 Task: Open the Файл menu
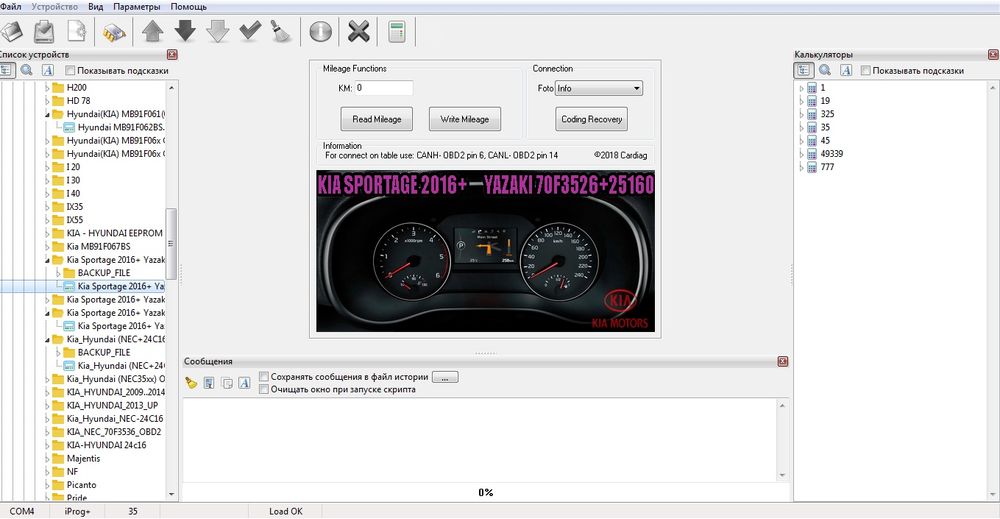[x=11, y=6]
